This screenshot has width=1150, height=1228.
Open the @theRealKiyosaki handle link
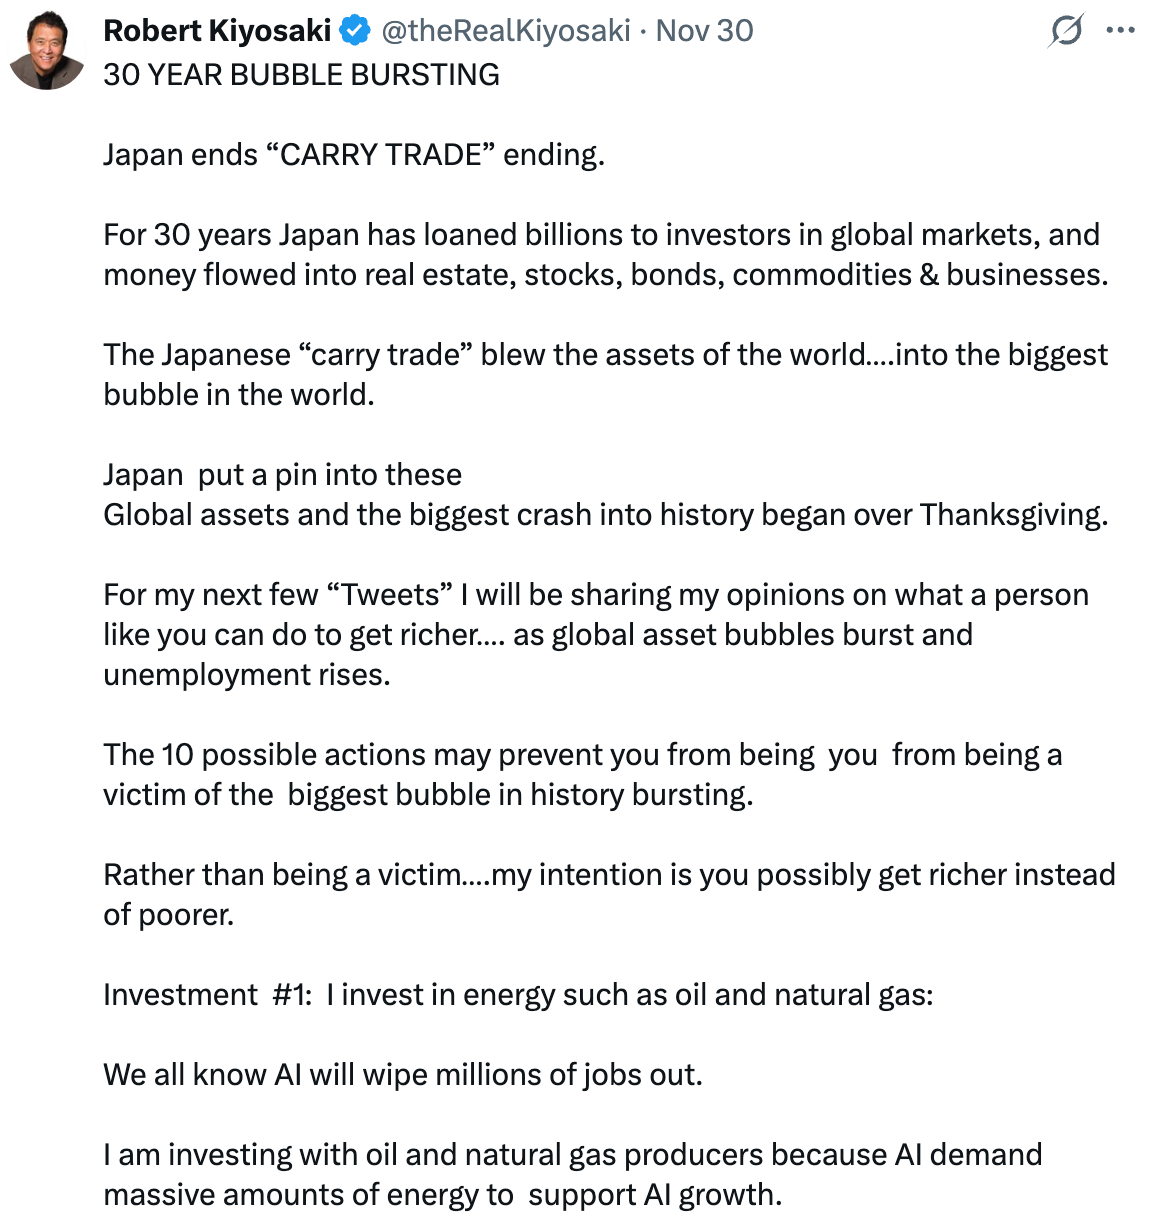505,31
